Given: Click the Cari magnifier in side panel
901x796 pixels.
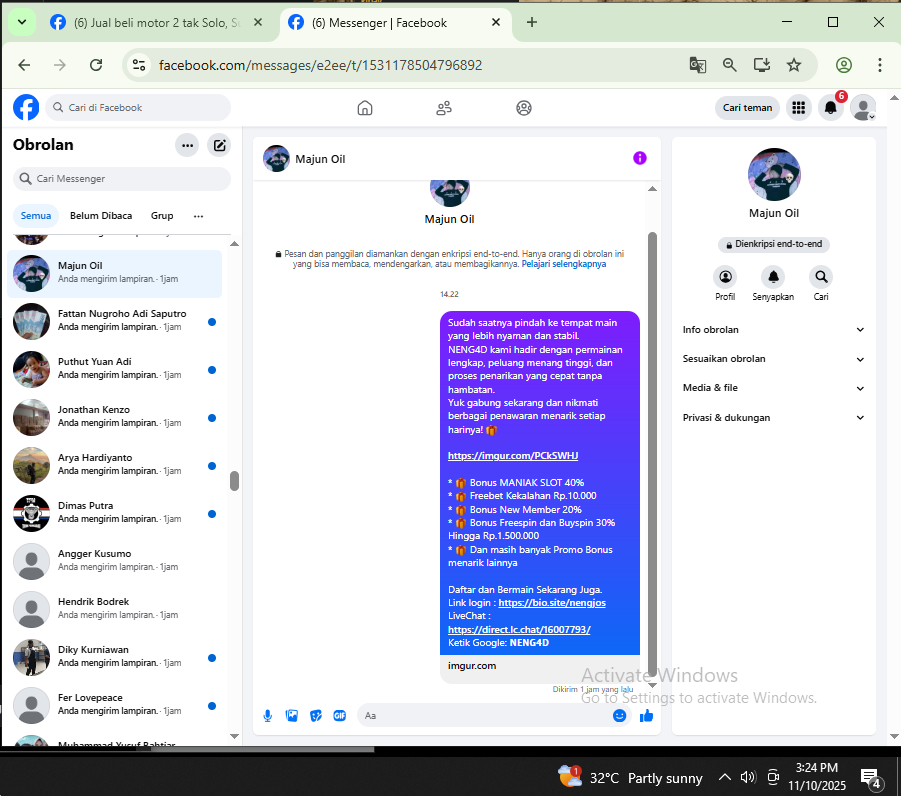Looking at the screenshot, I should tap(821, 277).
